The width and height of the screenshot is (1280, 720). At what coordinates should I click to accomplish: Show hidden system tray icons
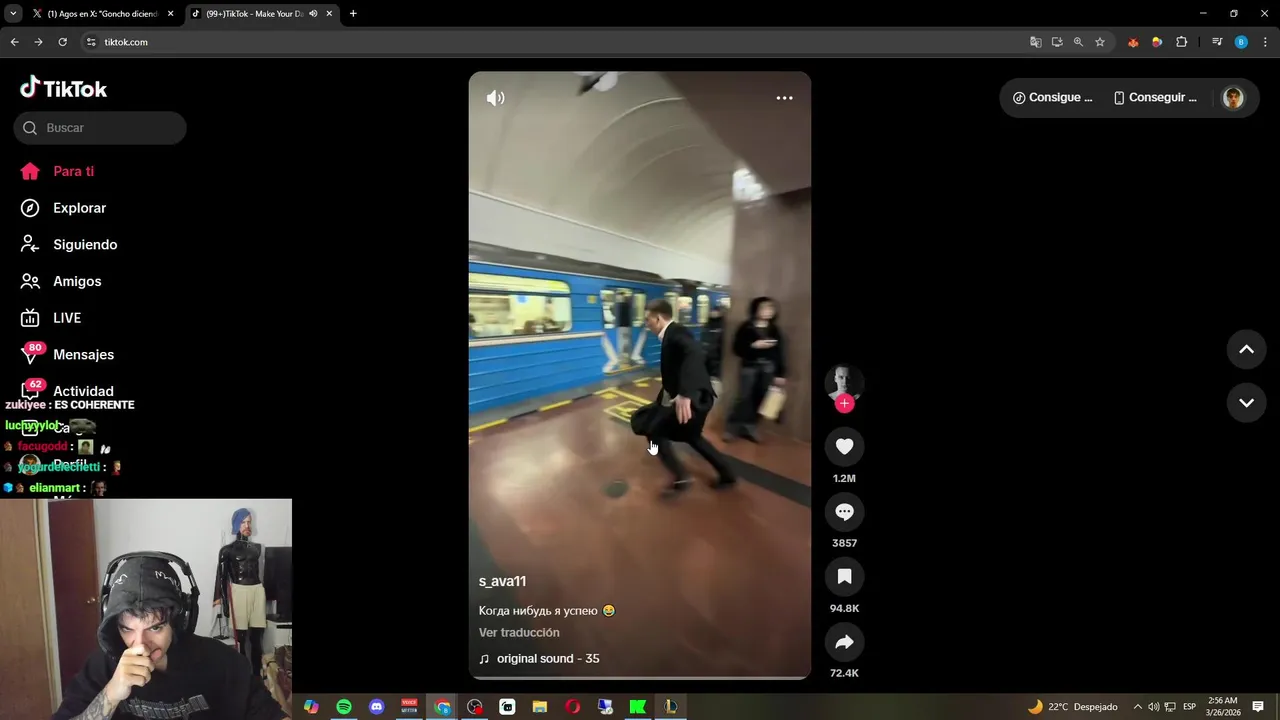click(x=1137, y=707)
